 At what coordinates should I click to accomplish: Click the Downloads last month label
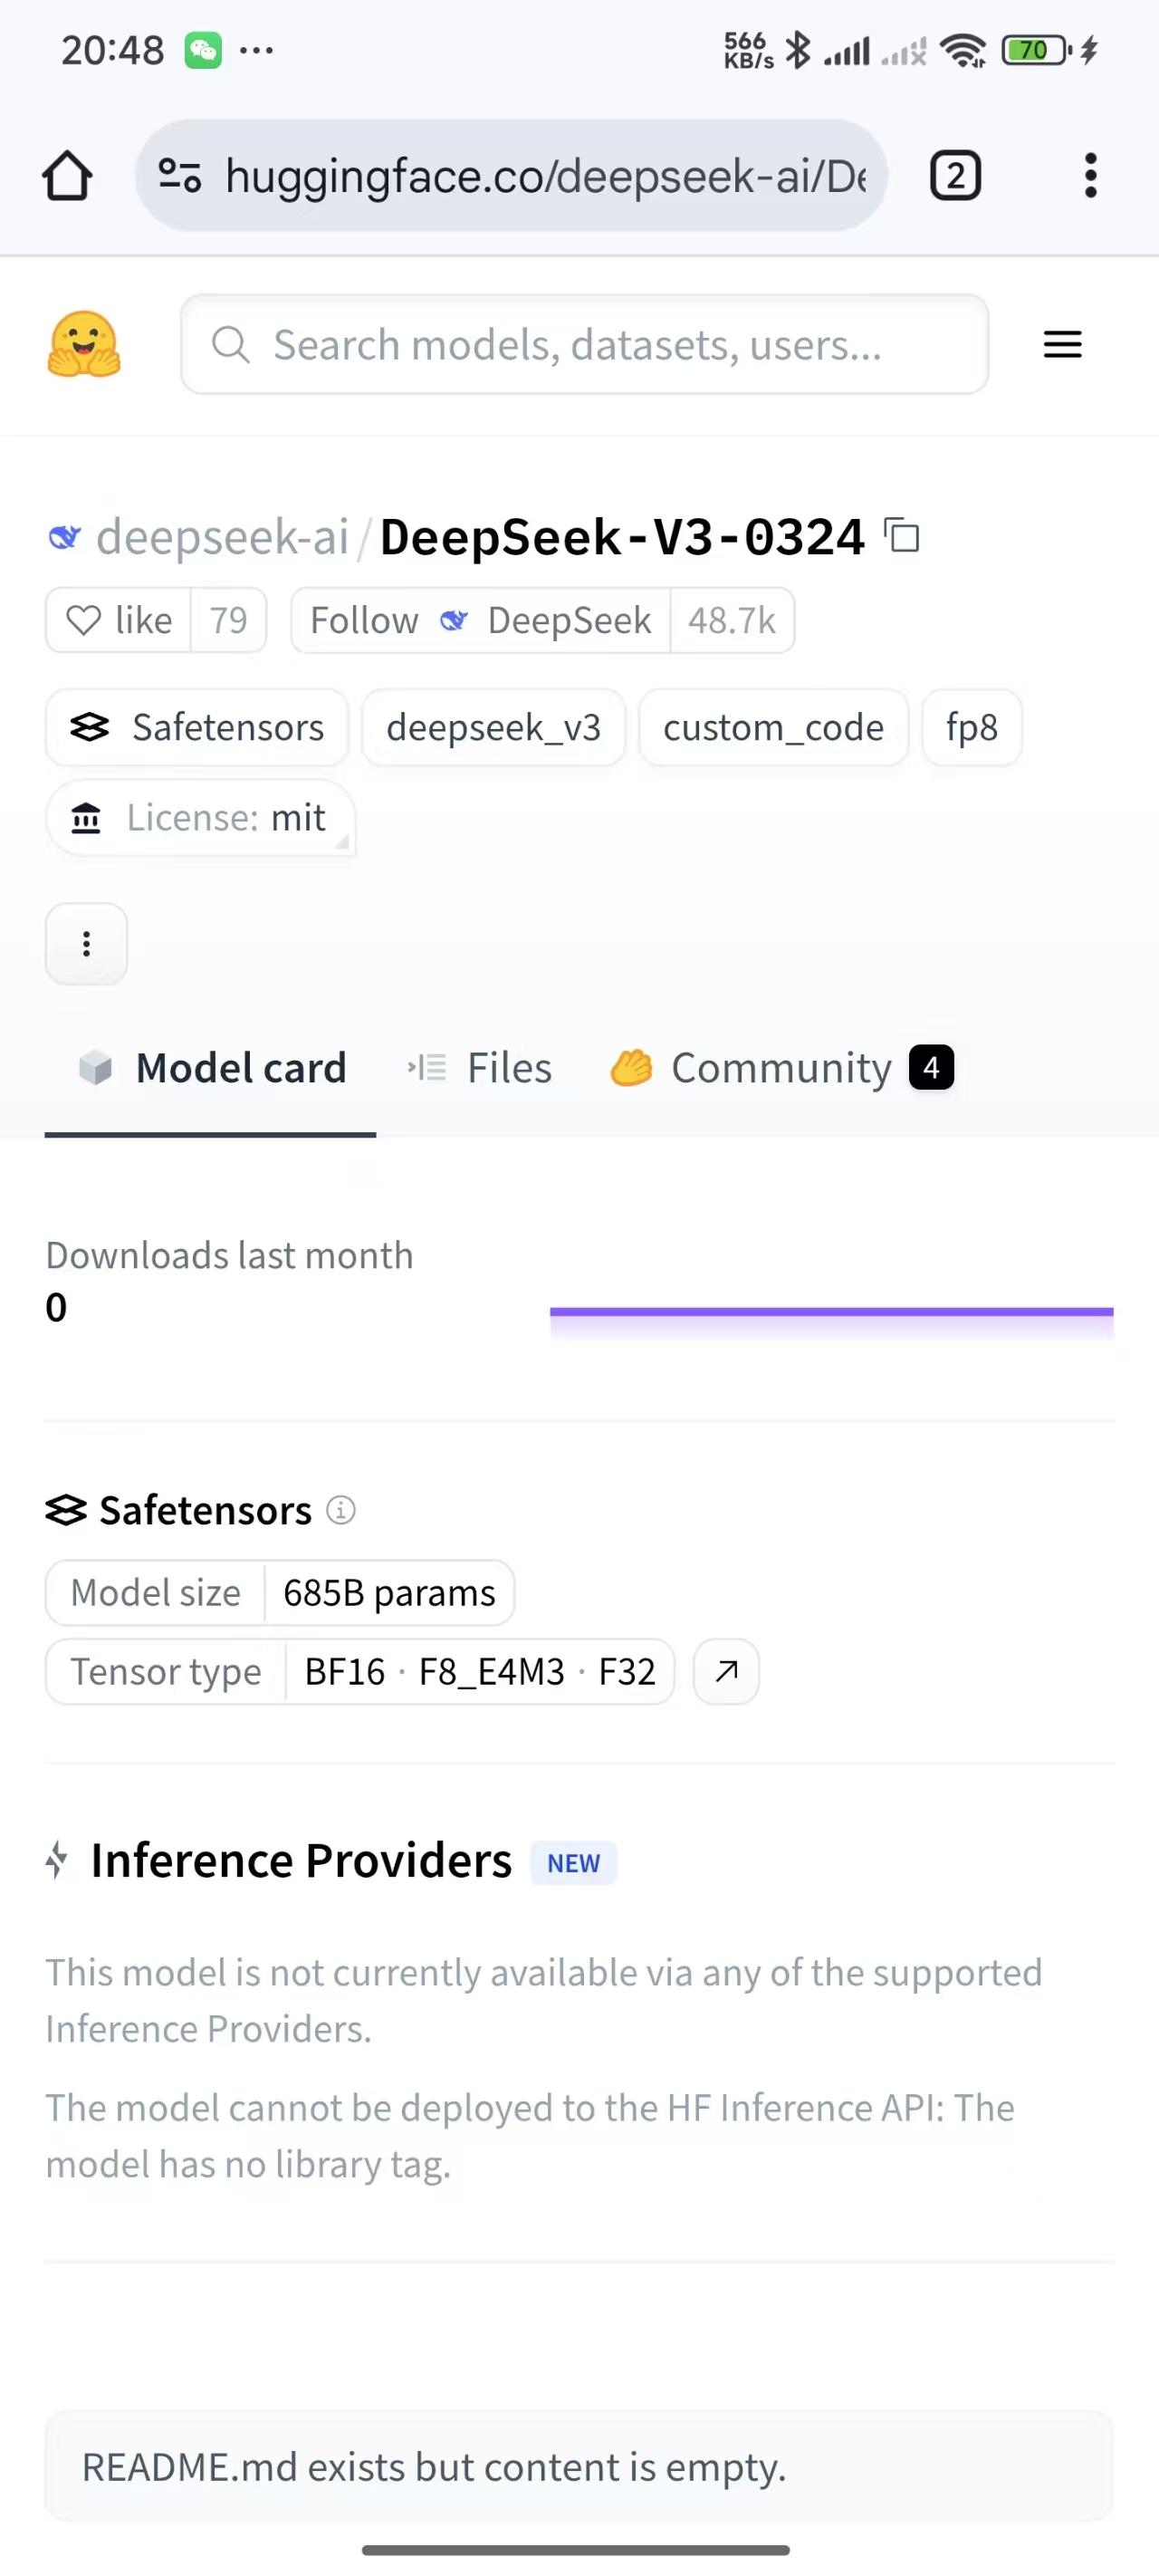[x=229, y=1255]
